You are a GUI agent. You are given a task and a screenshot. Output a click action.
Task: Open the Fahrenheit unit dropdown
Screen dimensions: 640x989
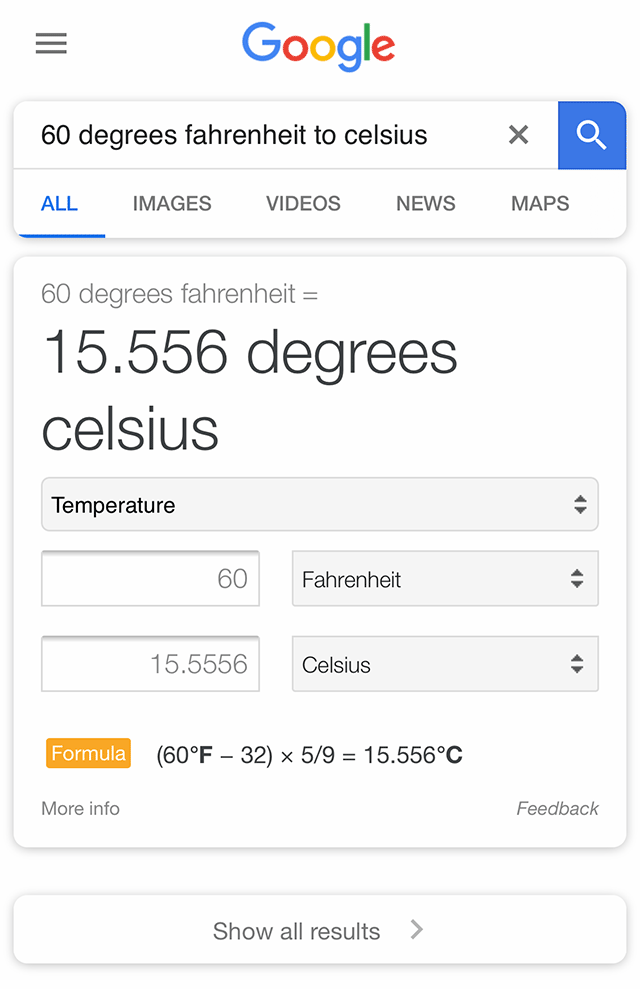(445, 579)
